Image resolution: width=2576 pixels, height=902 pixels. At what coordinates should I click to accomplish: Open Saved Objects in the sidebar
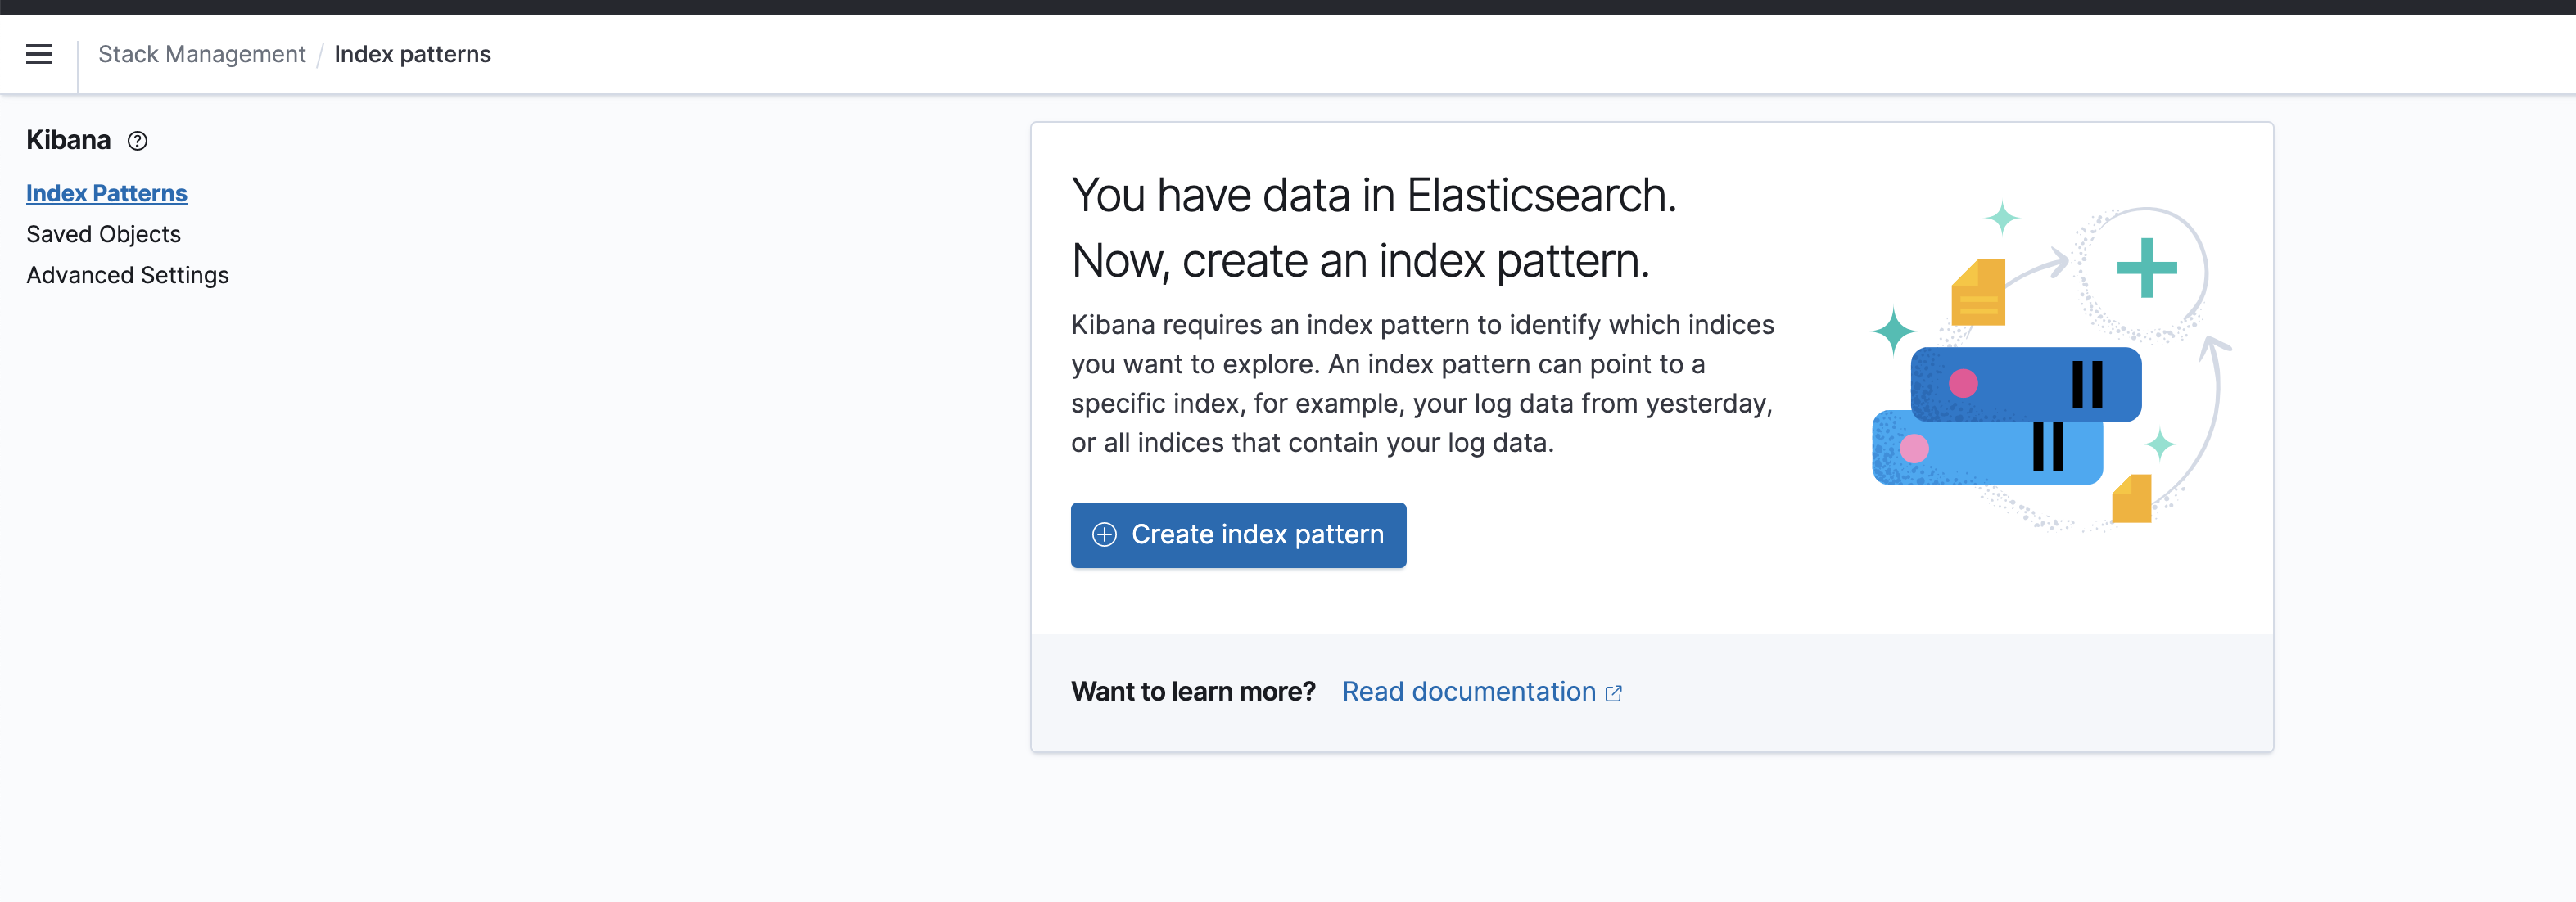(103, 234)
